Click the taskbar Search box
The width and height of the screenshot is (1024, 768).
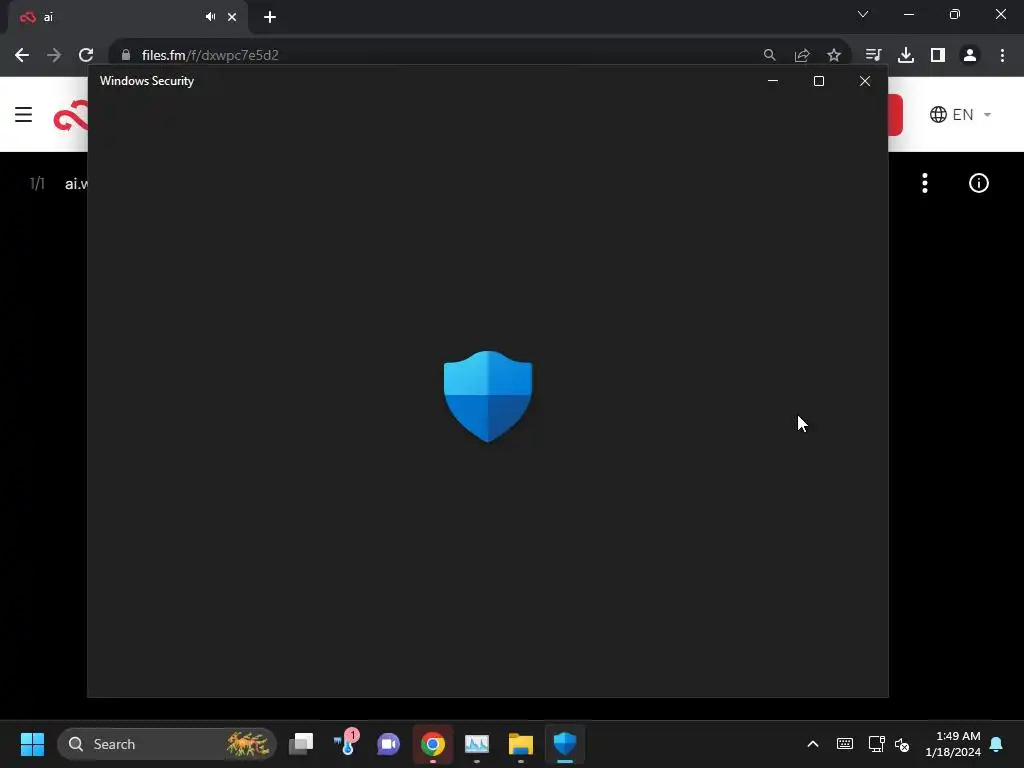(x=167, y=744)
